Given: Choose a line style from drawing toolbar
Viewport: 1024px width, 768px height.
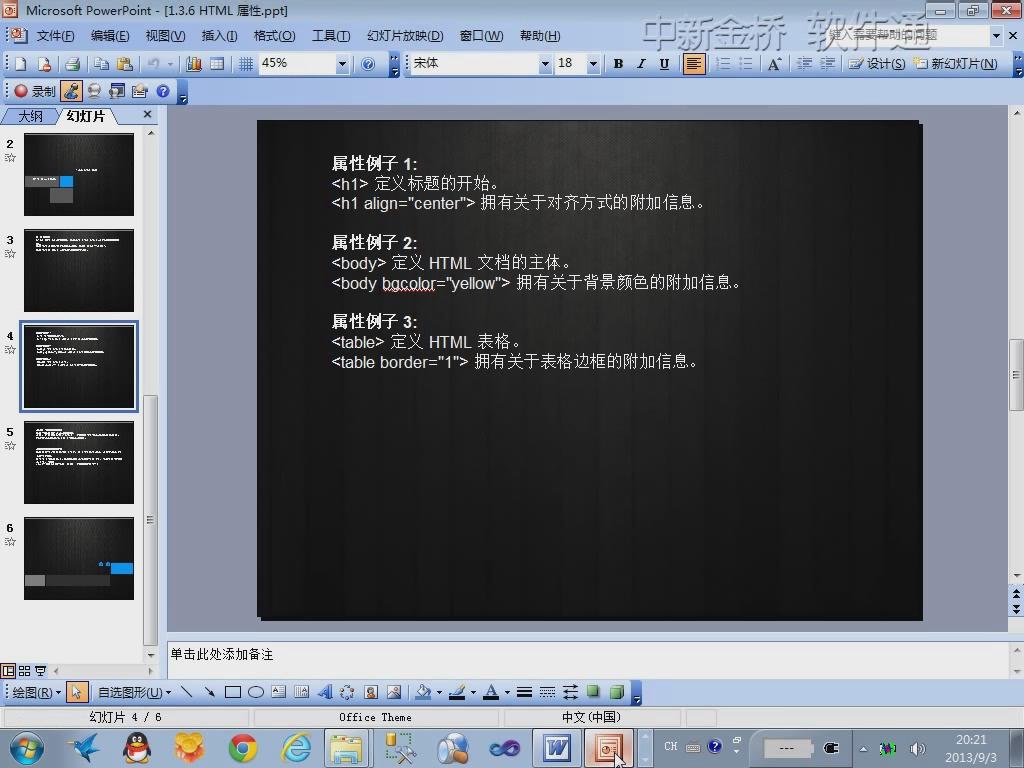Looking at the screenshot, I should tap(524, 692).
